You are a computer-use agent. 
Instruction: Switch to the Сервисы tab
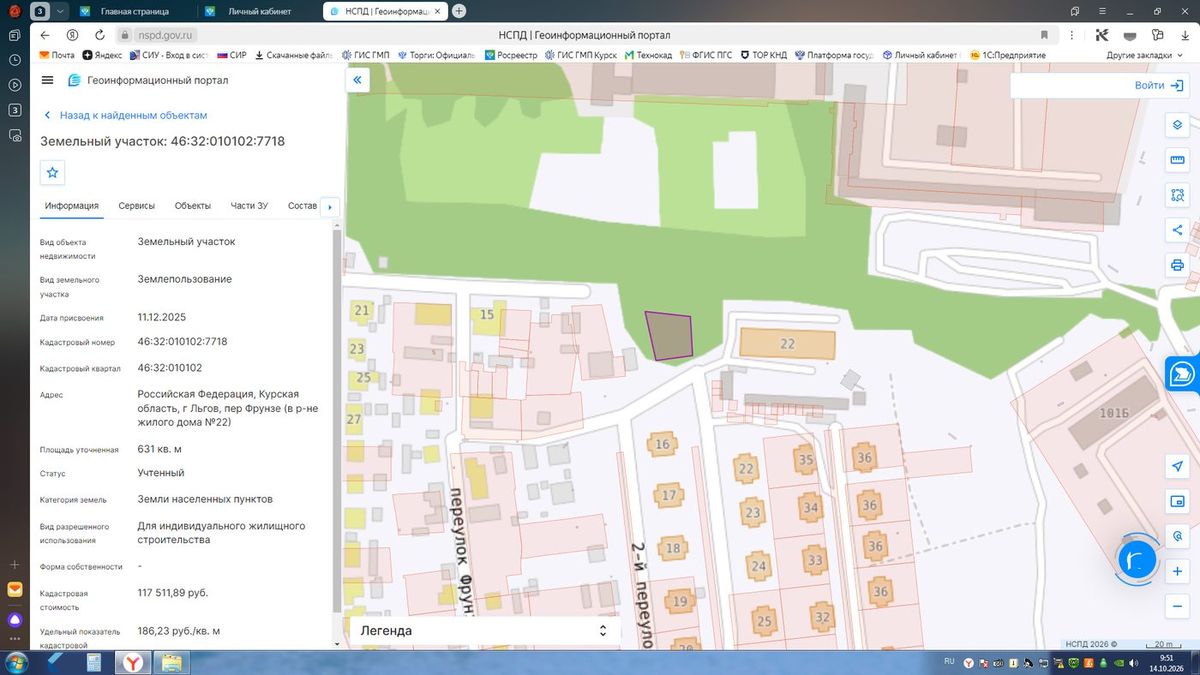click(137, 206)
